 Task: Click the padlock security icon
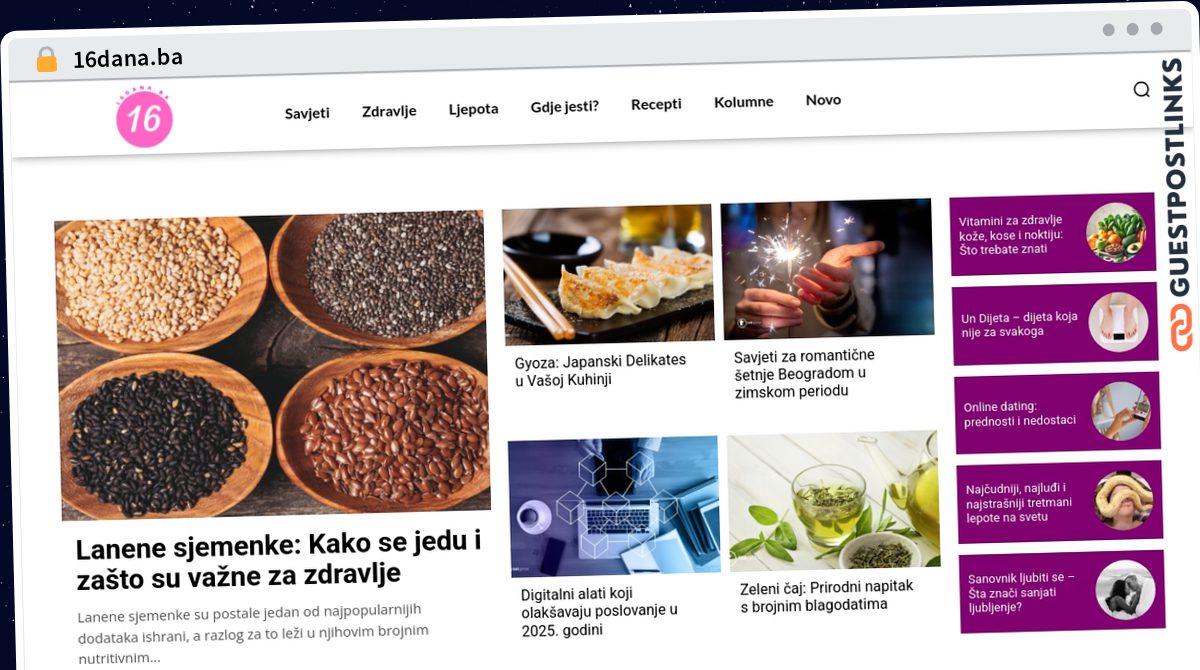point(46,60)
